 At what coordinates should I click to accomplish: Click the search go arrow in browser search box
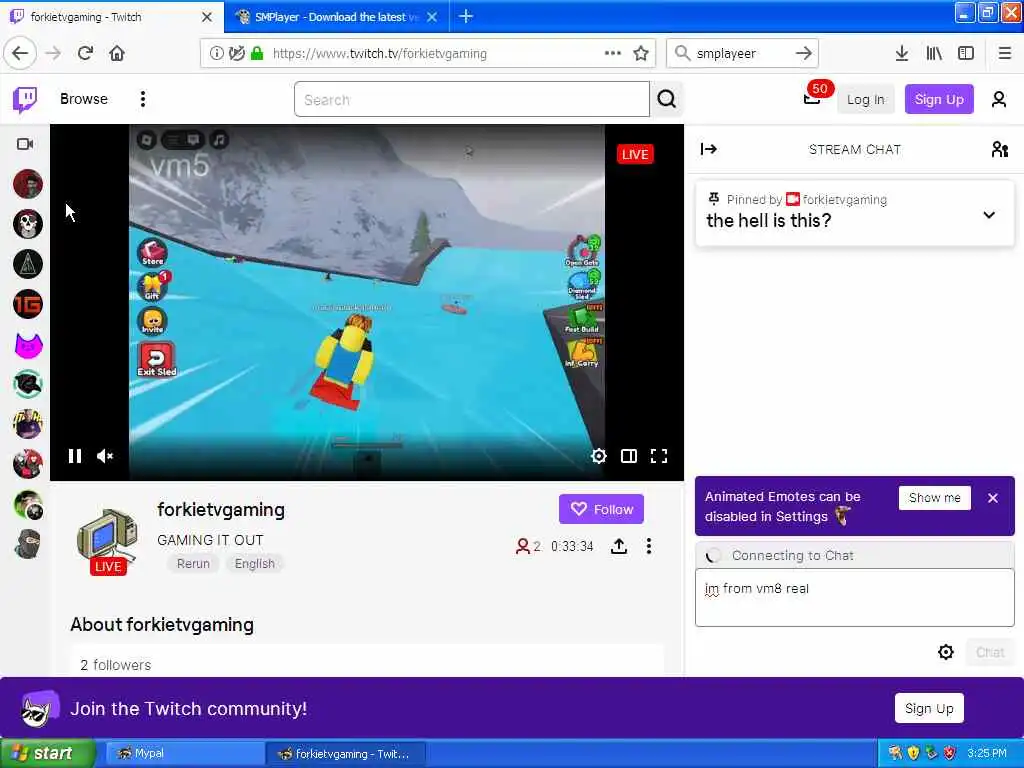click(x=803, y=53)
